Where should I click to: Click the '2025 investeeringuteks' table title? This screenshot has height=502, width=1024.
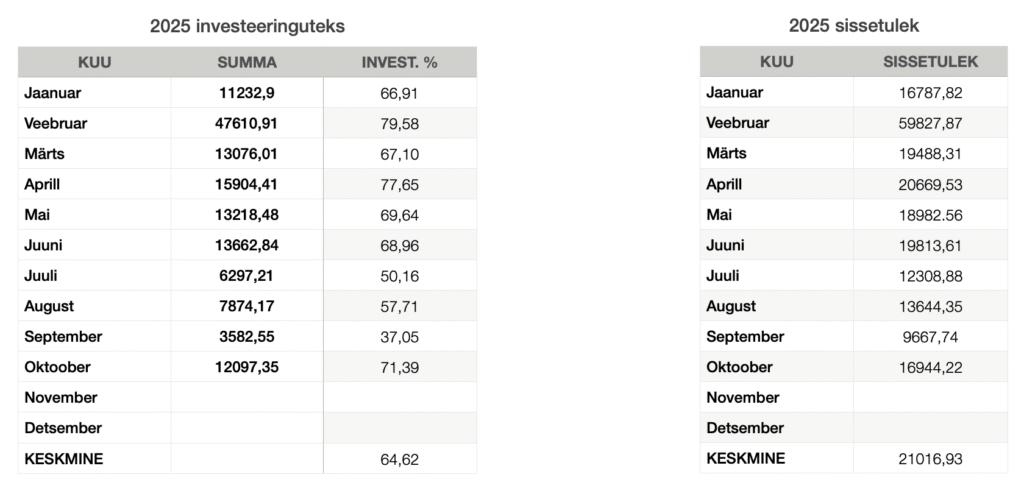(x=247, y=27)
